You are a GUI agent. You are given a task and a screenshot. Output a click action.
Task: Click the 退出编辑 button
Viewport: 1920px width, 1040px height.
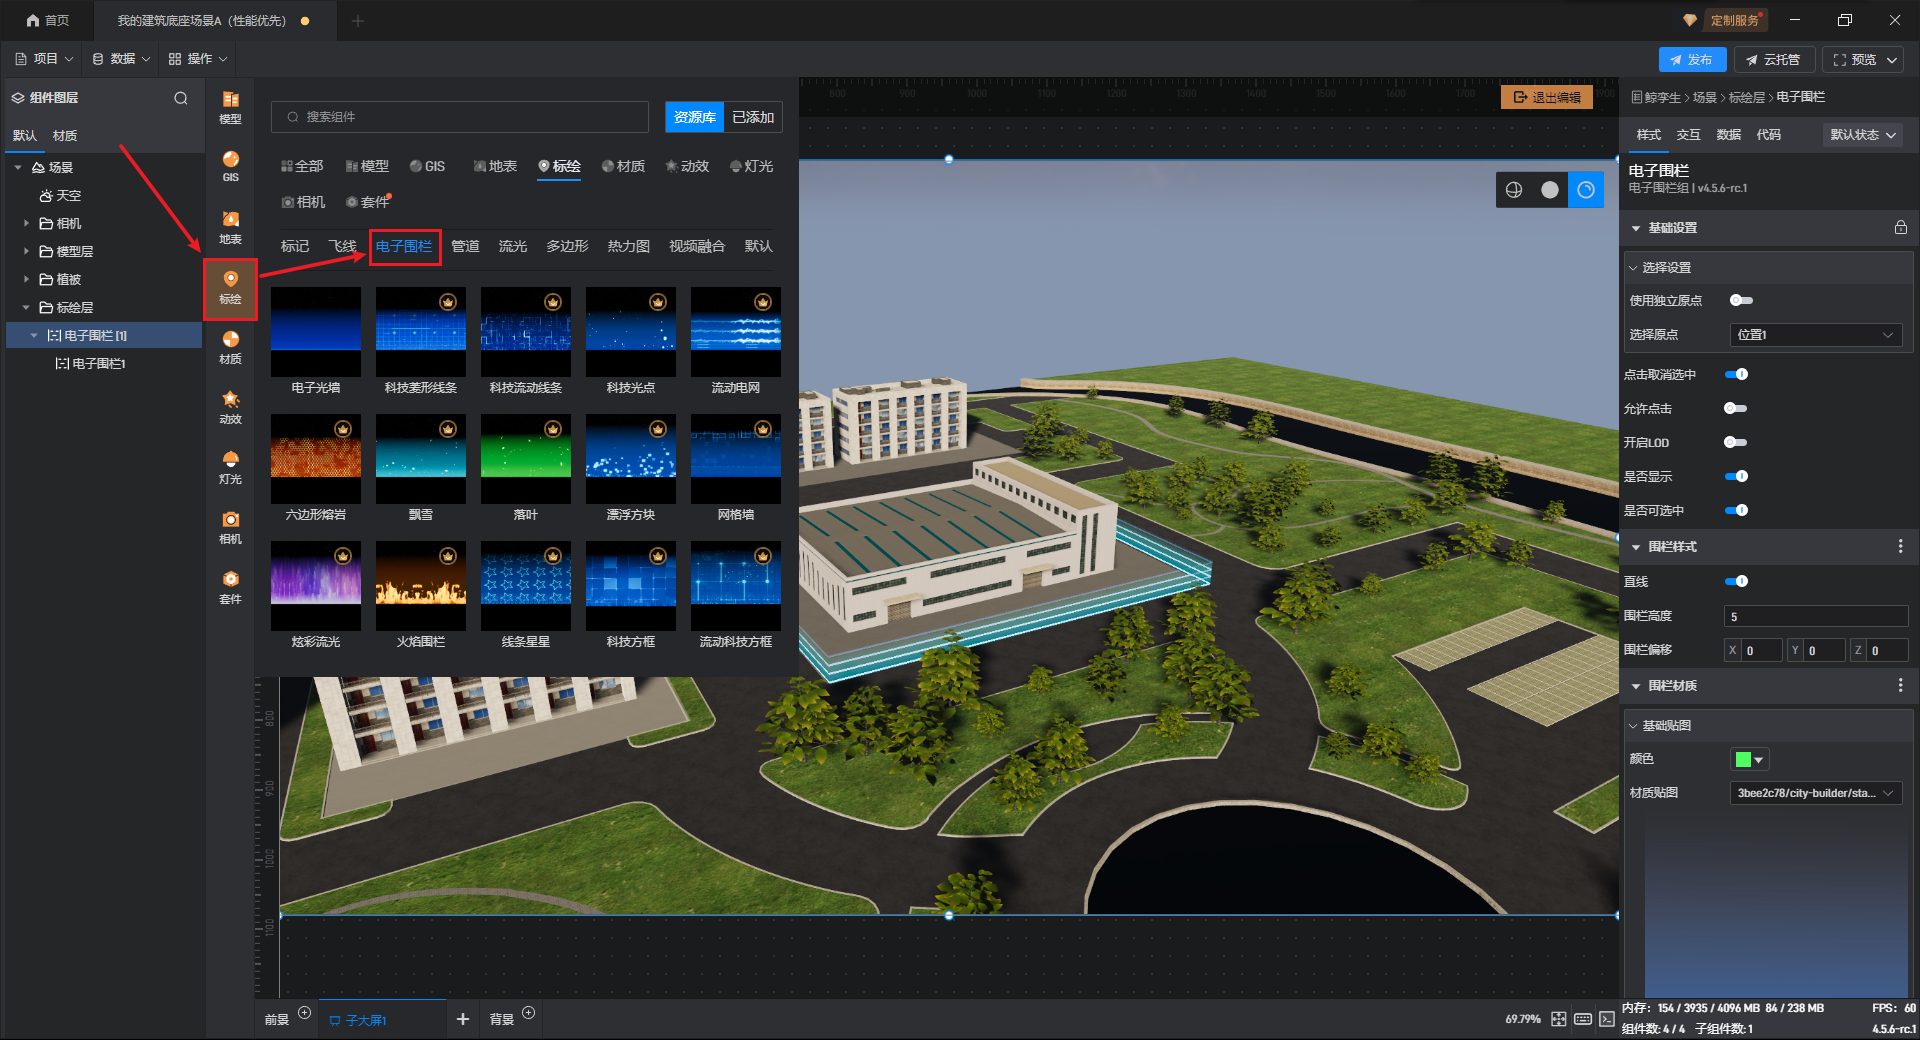[x=1546, y=98]
